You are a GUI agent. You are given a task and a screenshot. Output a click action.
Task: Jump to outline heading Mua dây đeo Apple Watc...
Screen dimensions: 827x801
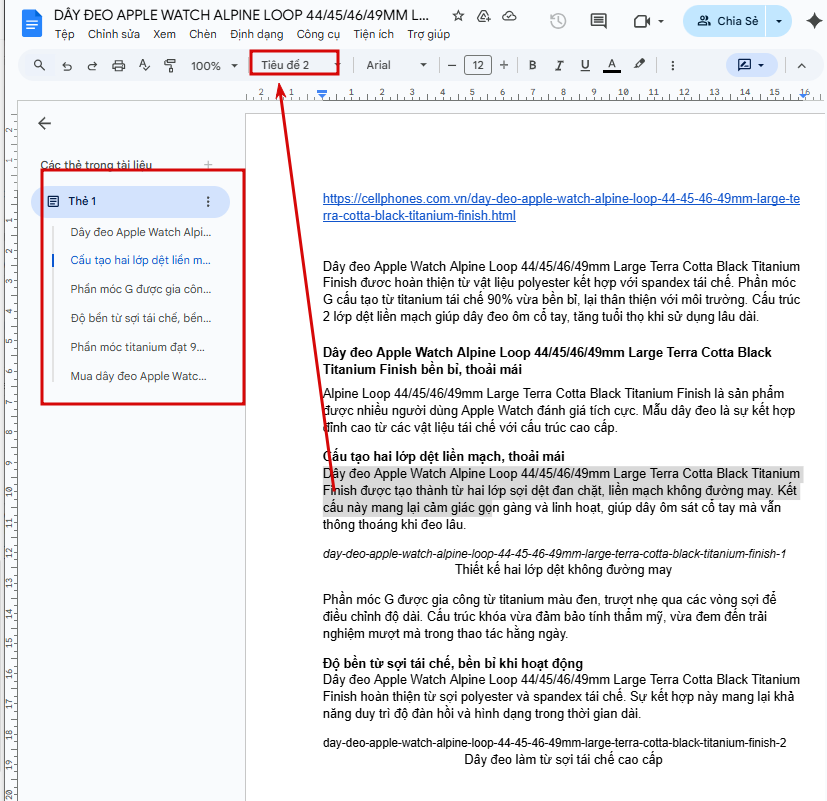(138, 376)
